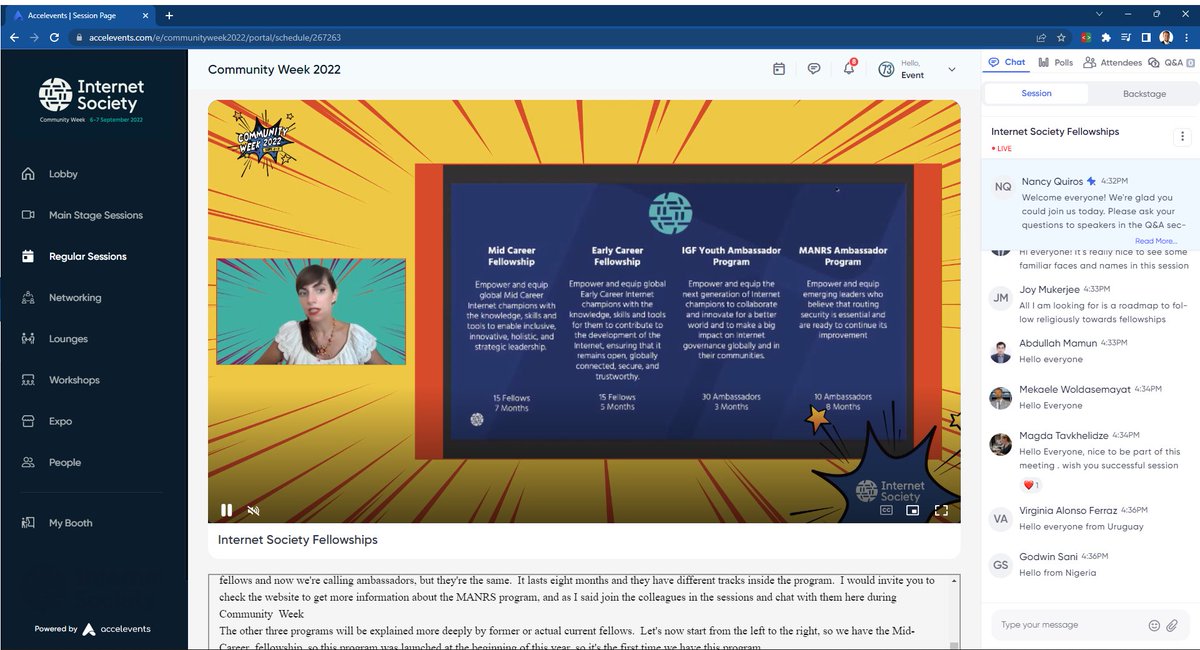Open the schedule calendar icon in header
This screenshot has width=1200, height=650.
tap(779, 69)
